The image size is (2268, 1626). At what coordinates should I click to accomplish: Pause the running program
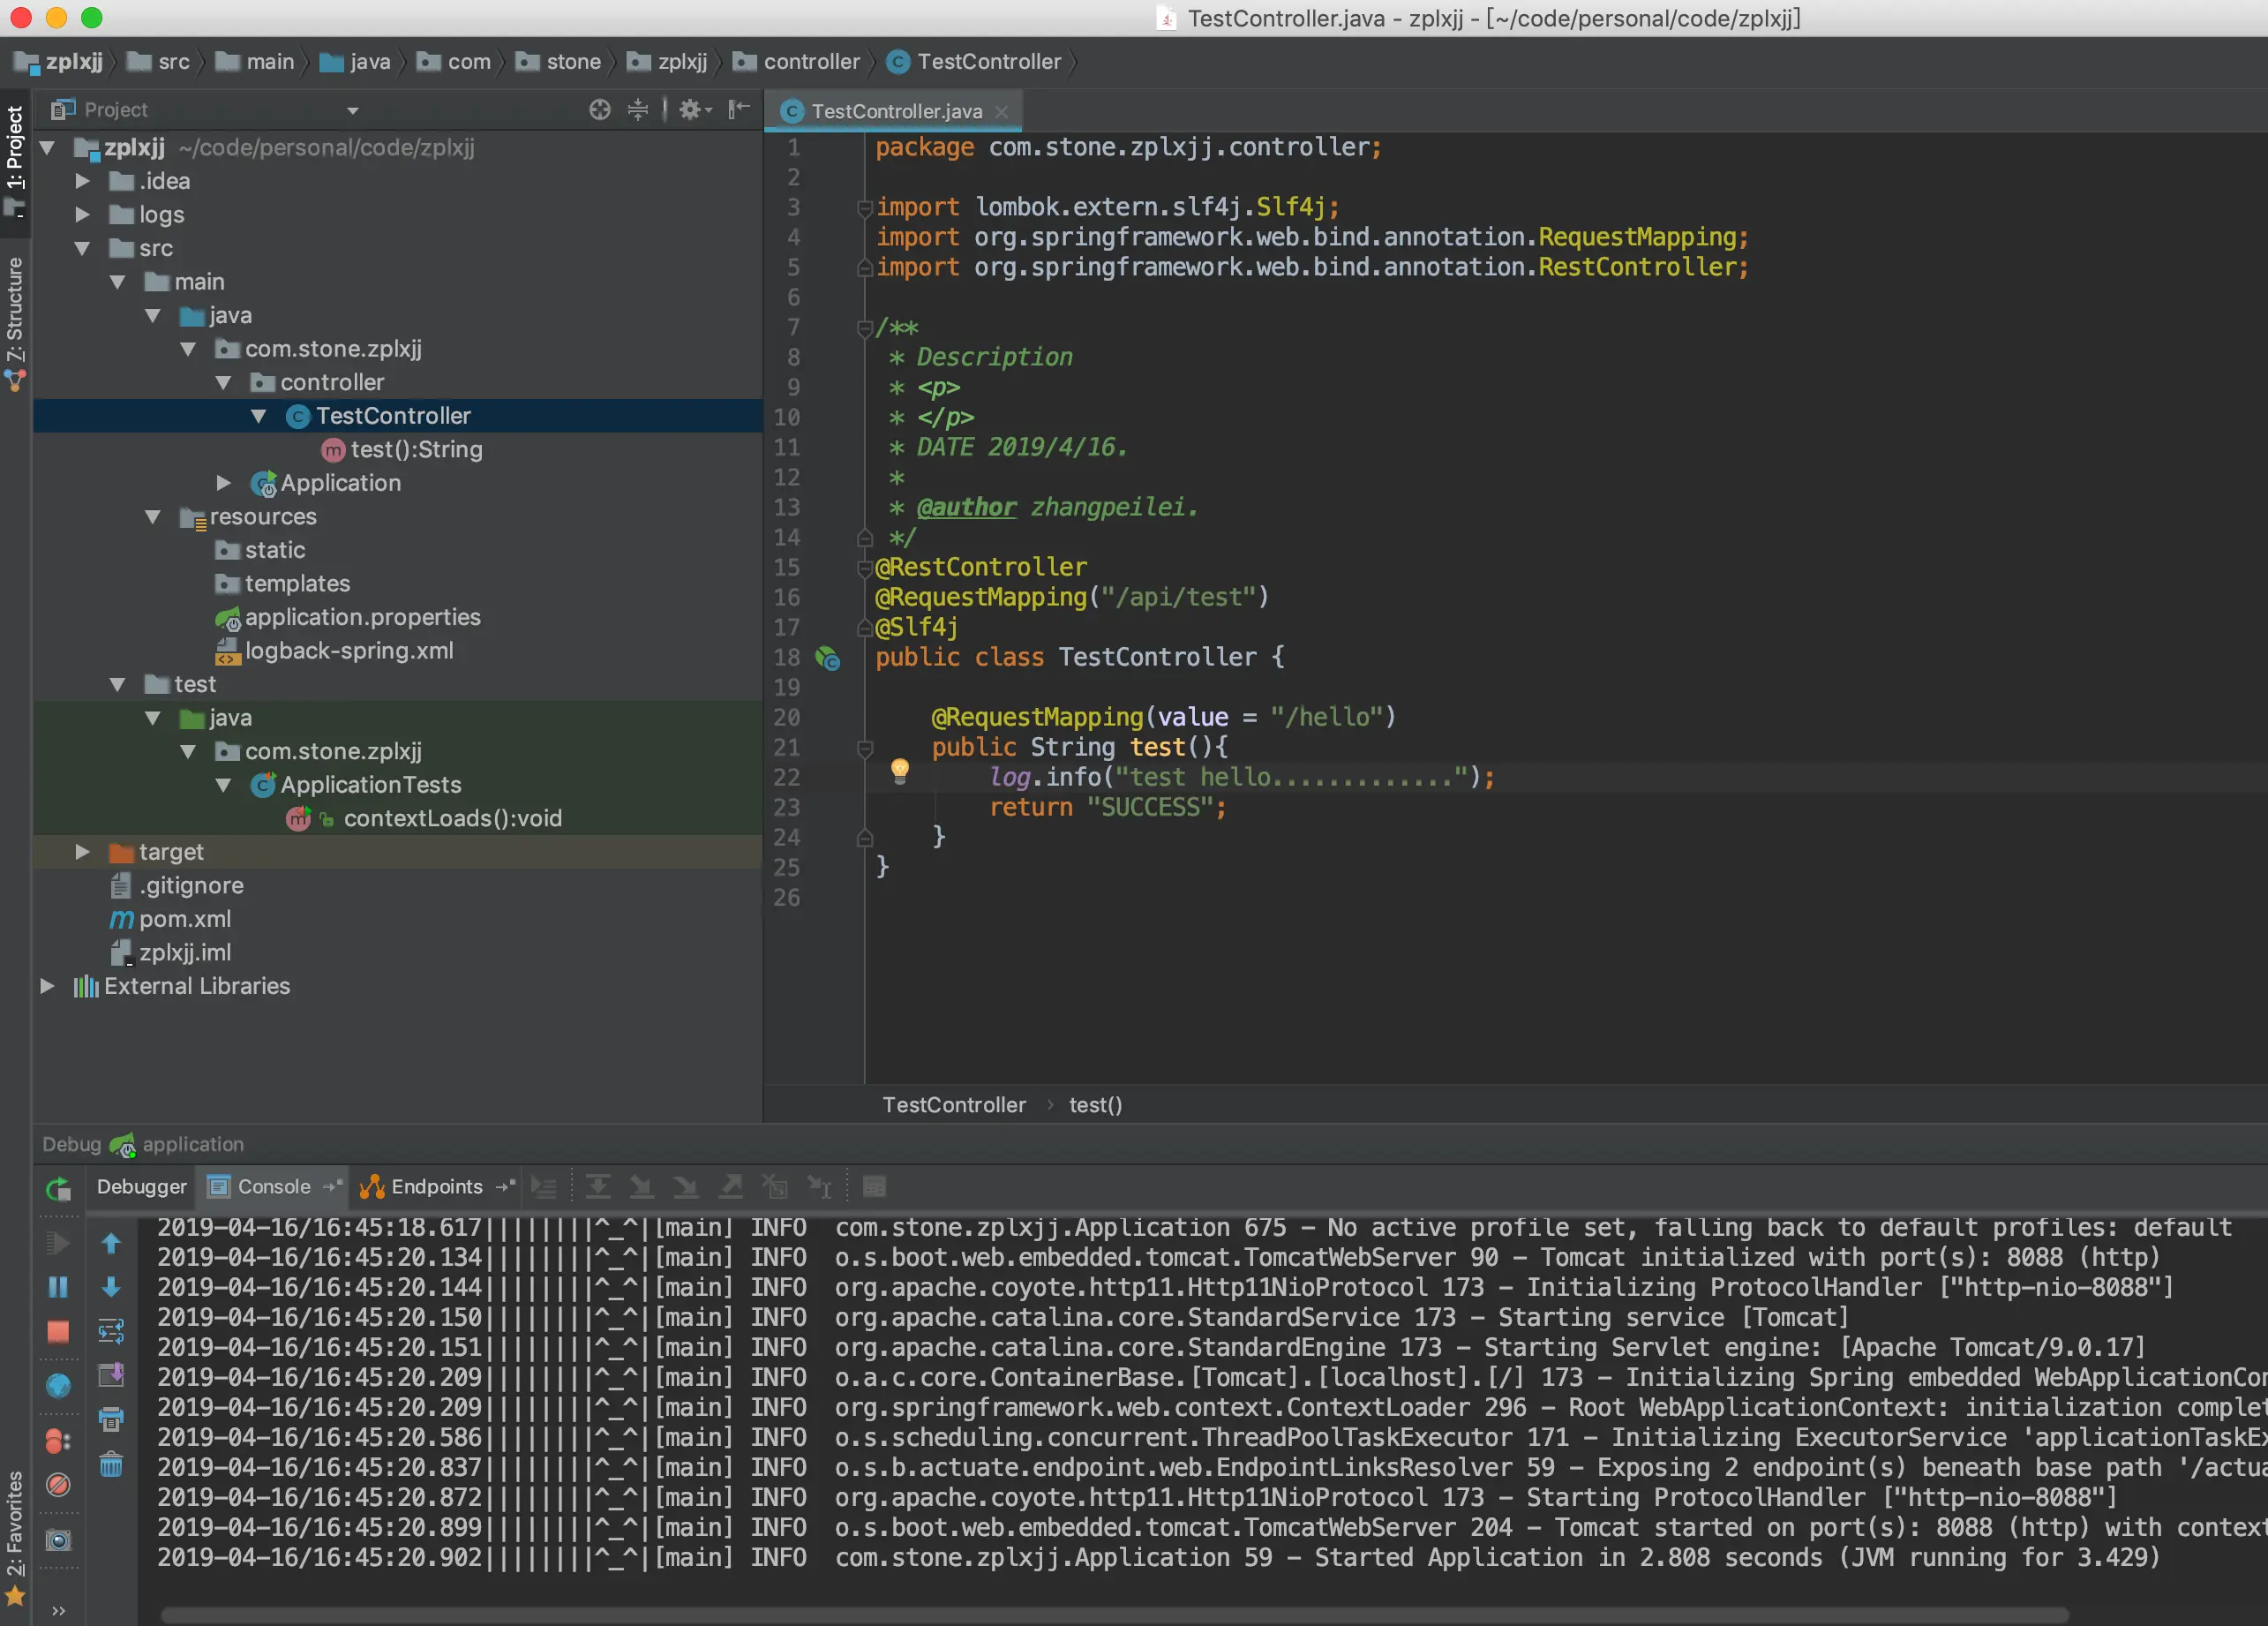[x=58, y=1287]
